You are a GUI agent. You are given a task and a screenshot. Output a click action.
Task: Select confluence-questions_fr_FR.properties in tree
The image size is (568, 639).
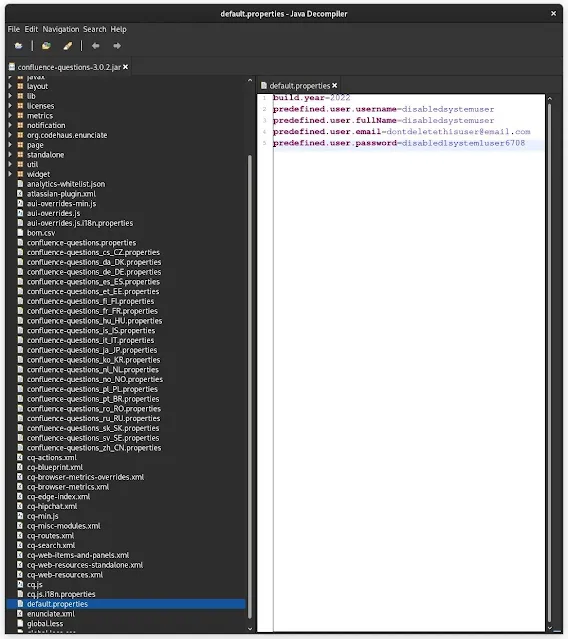point(92,311)
